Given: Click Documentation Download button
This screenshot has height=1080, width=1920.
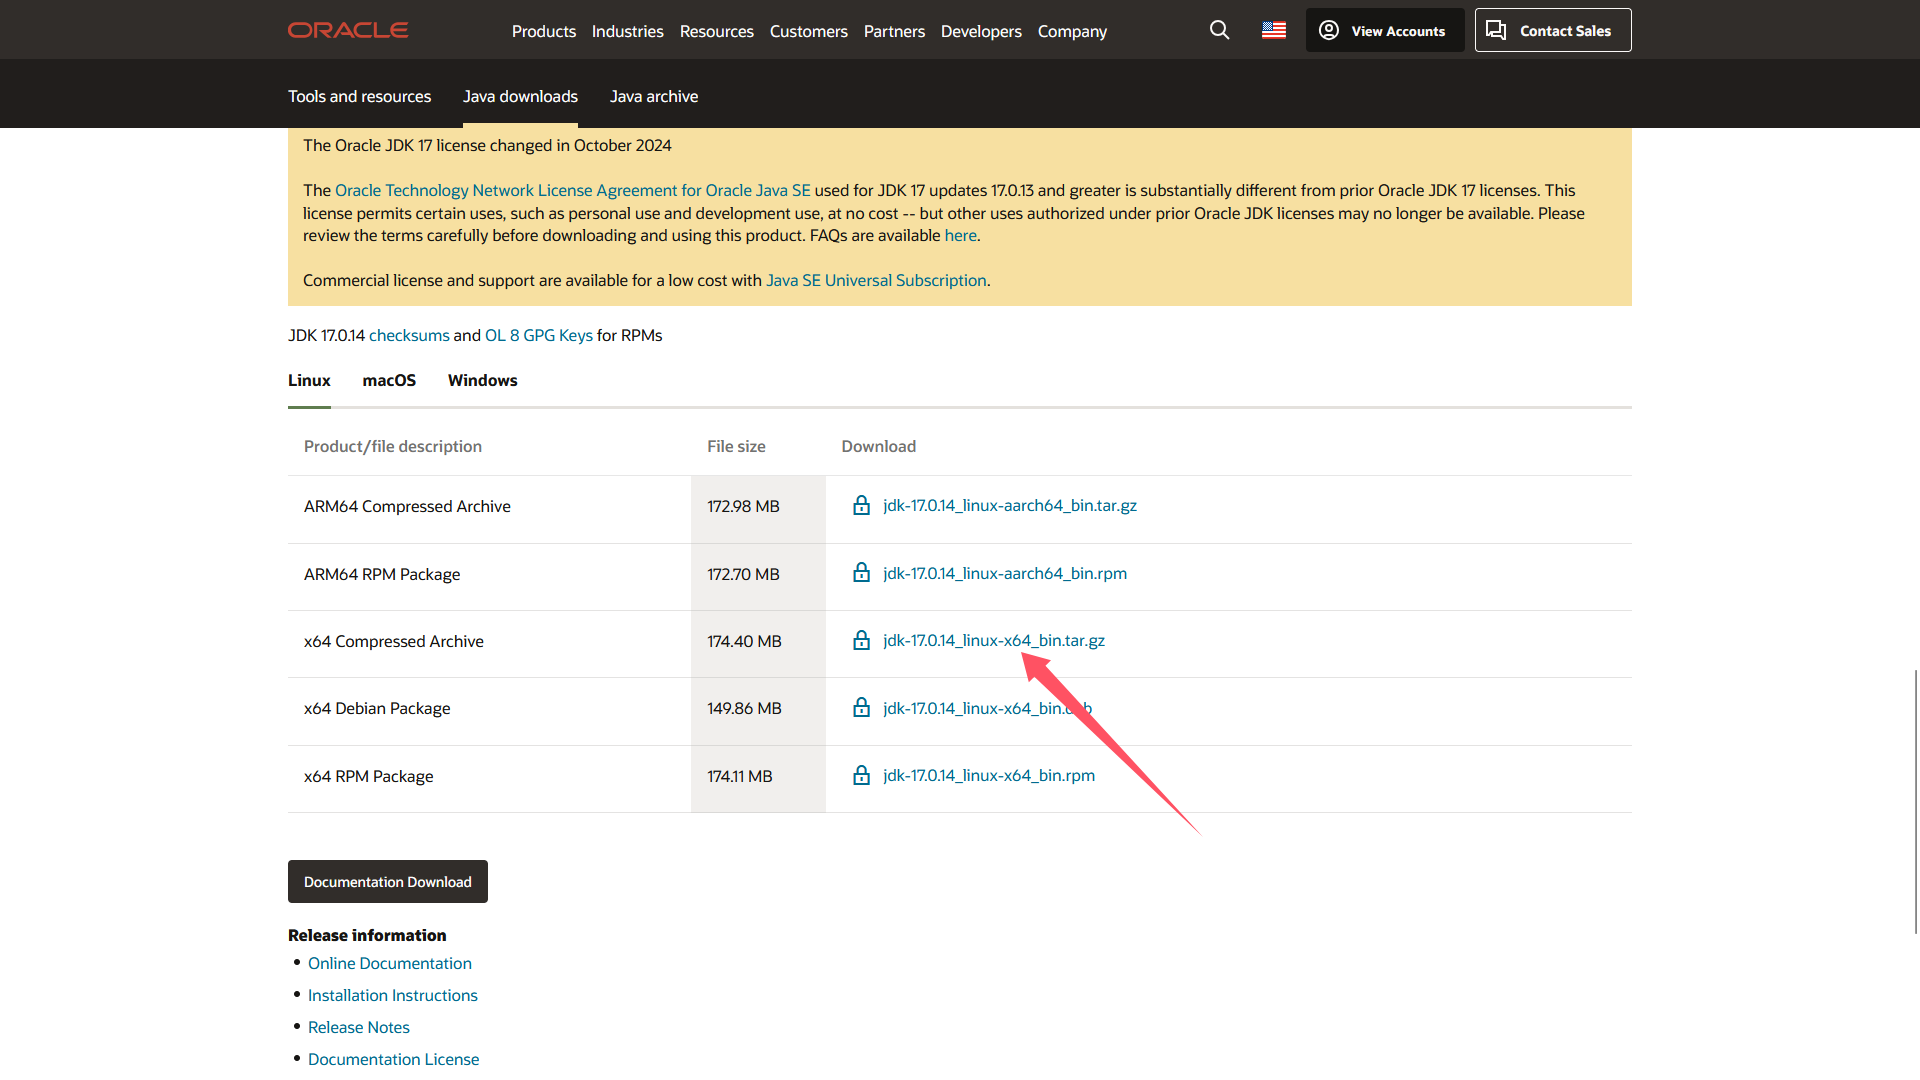Looking at the screenshot, I should [x=388, y=881].
